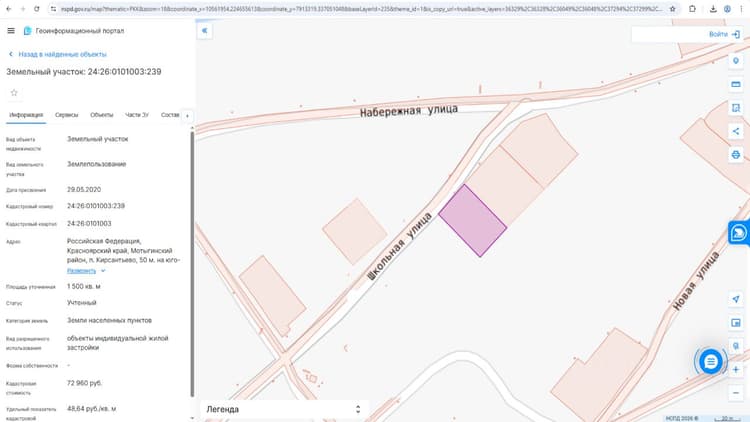Click the 48,64 руб./кв. м value
Image resolution: width=750 pixels, height=422 pixels.
(x=91, y=409)
